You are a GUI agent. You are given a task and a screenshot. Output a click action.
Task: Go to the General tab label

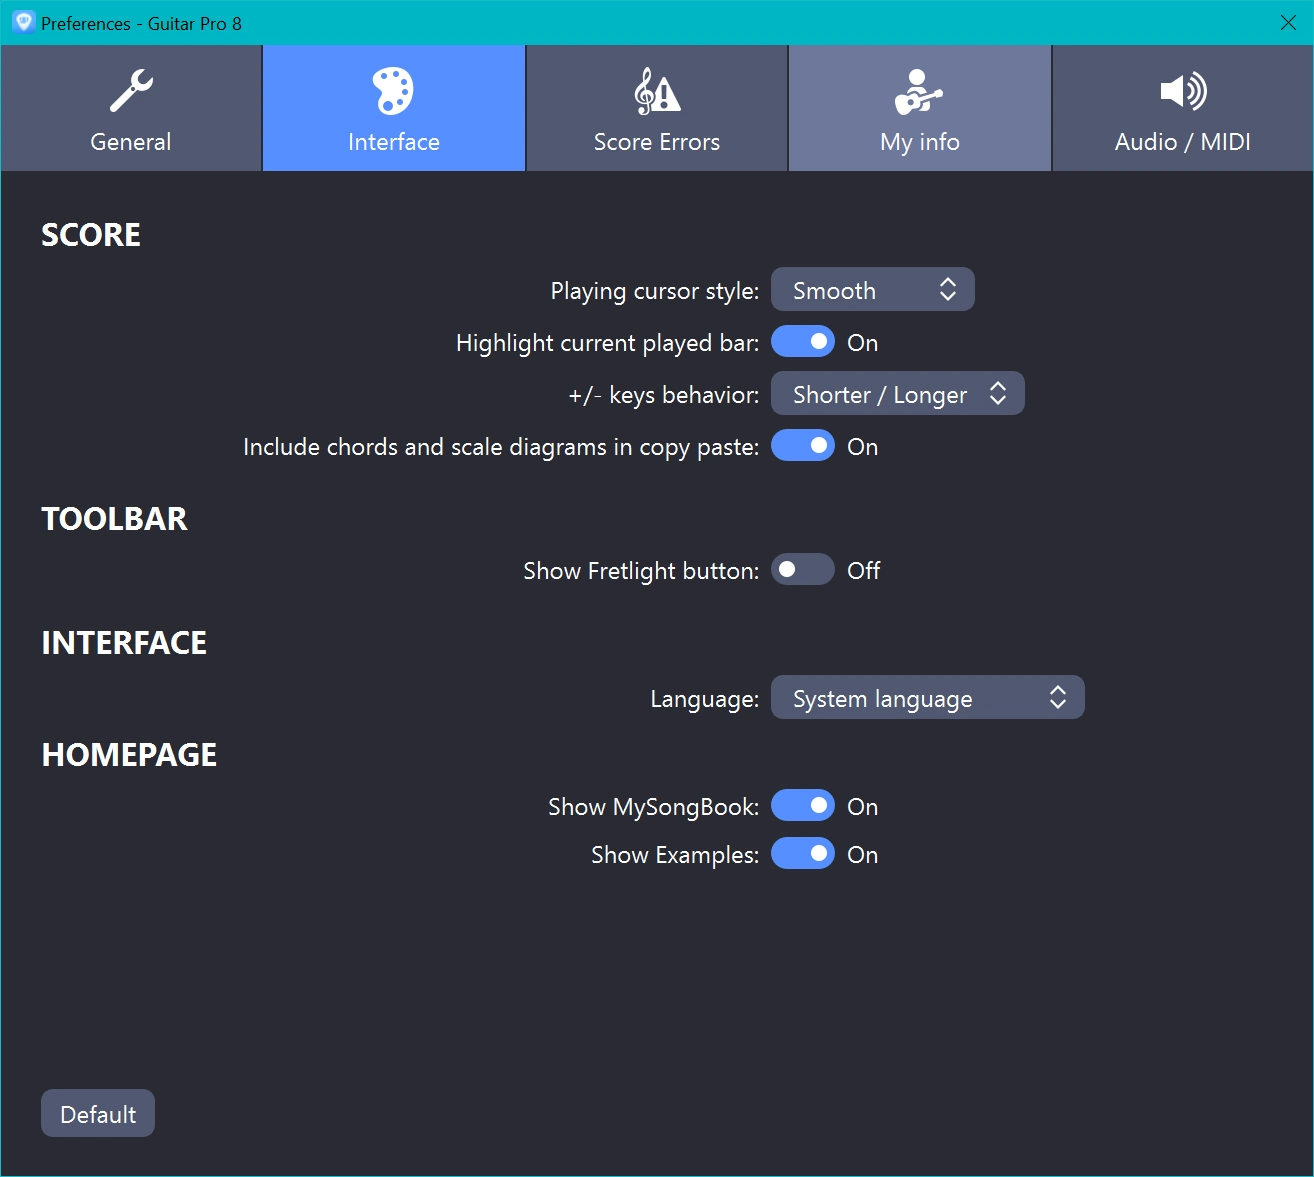(x=131, y=142)
